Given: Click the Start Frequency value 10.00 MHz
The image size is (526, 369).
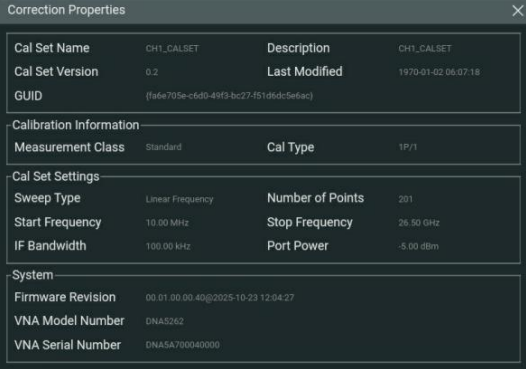Looking at the screenshot, I should pos(167,223).
